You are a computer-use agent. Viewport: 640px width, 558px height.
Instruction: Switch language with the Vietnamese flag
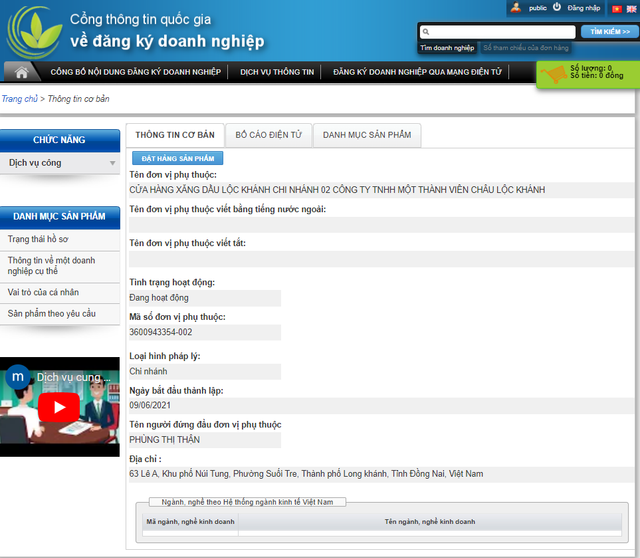coord(616,7)
